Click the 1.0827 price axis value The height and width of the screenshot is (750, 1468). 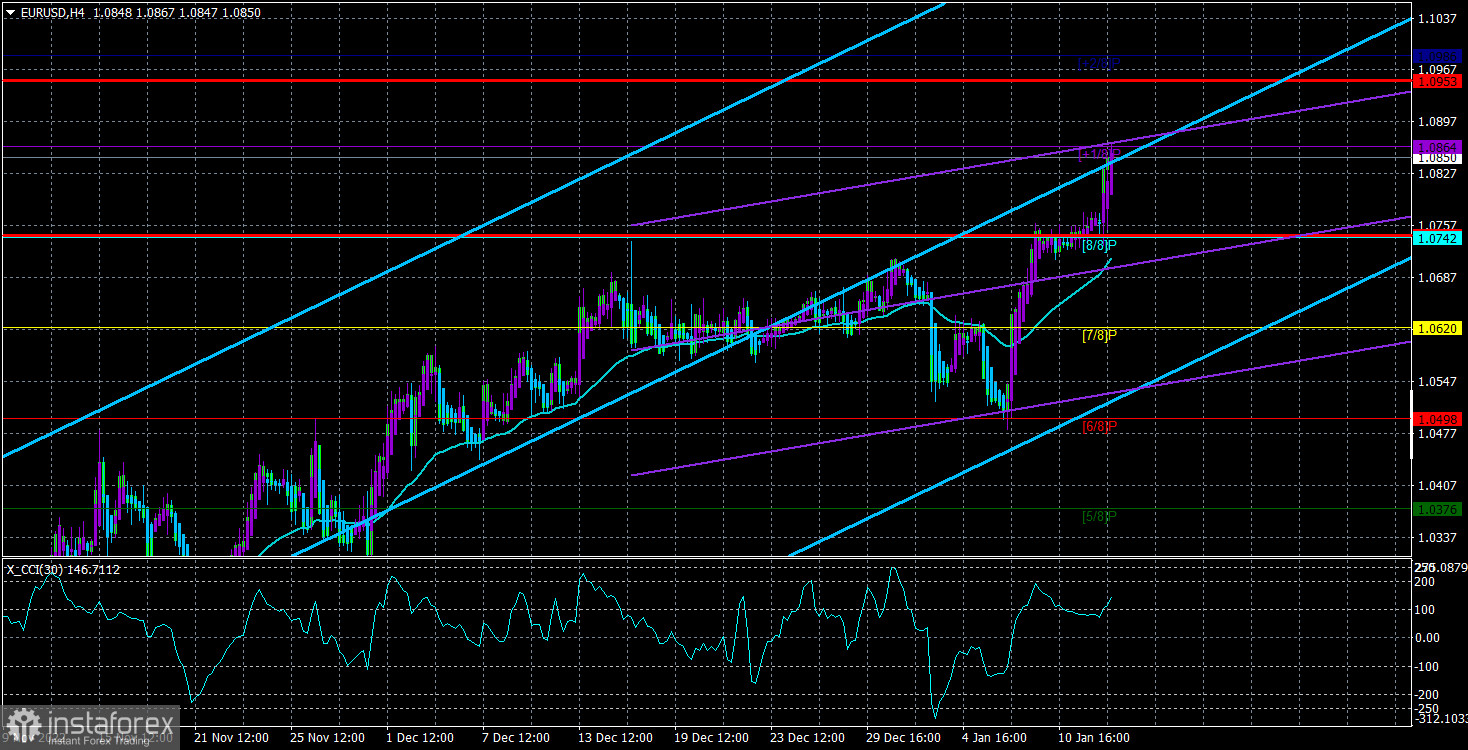coord(1438,173)
